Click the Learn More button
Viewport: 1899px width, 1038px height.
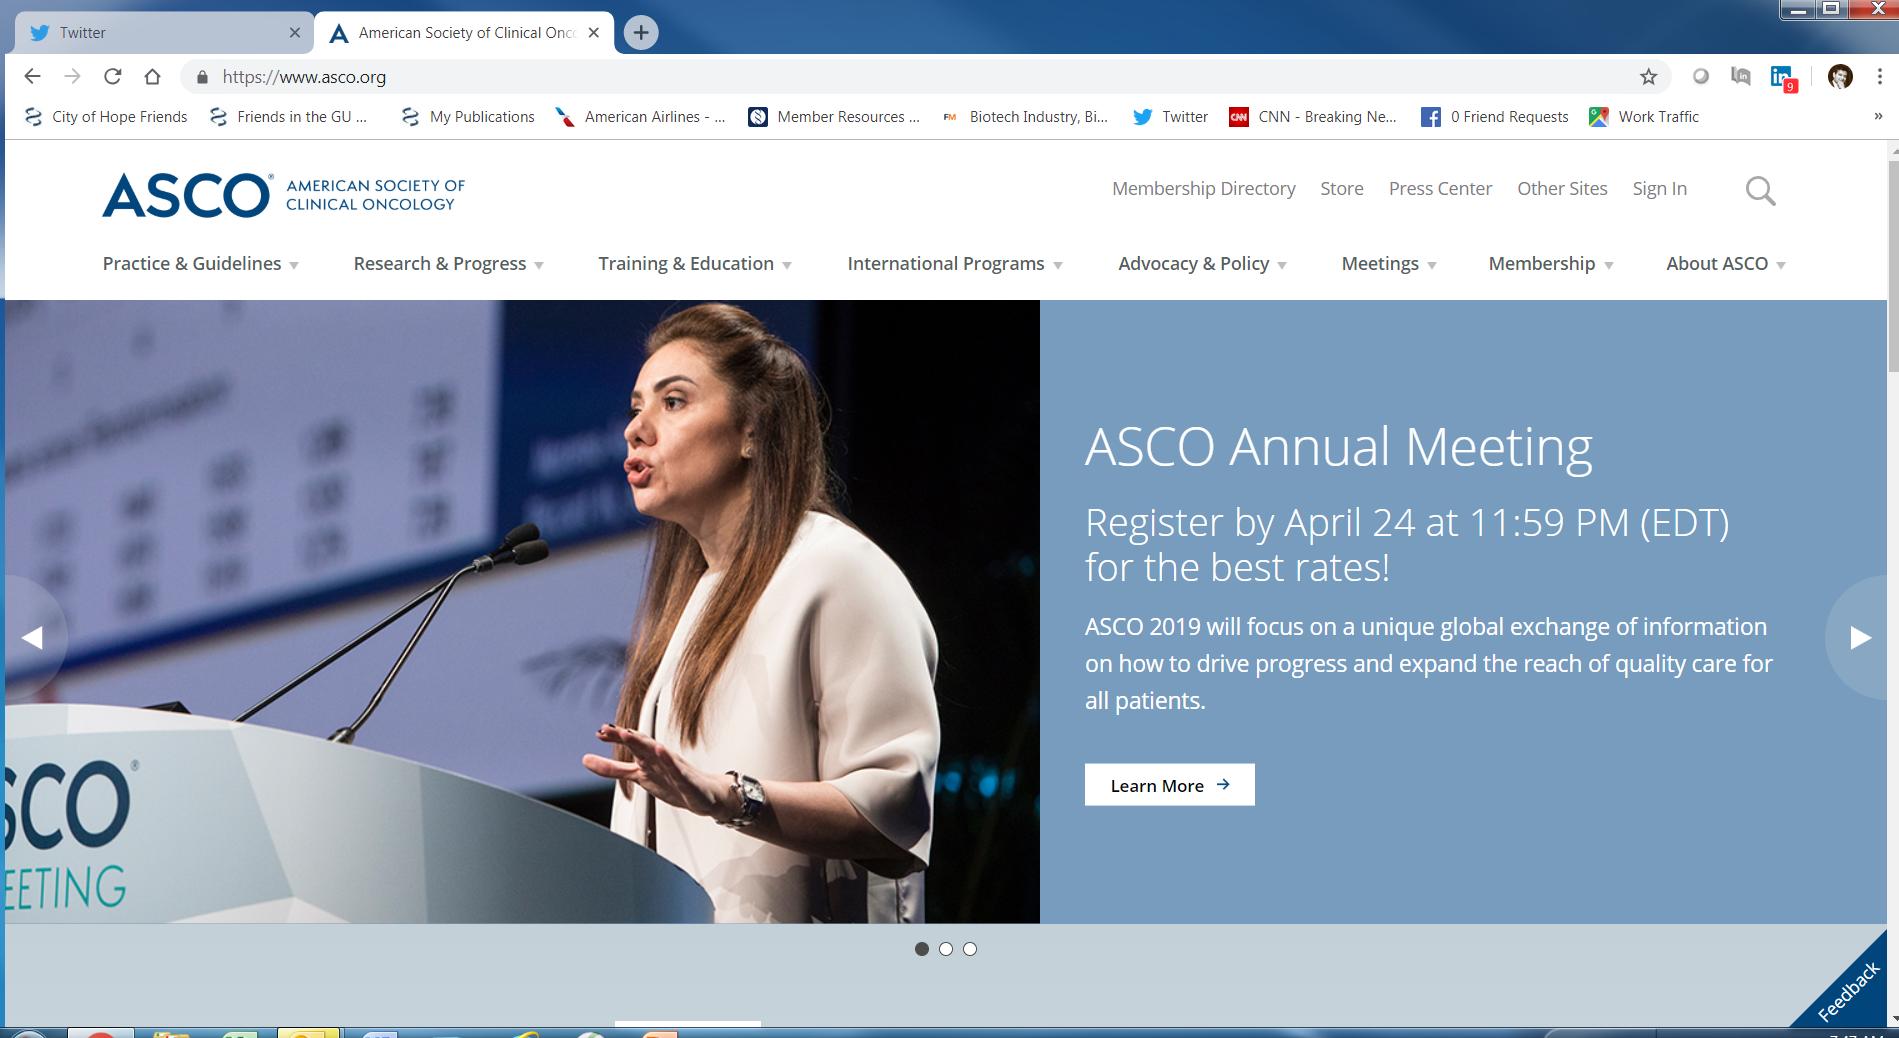click(1168, 785)
